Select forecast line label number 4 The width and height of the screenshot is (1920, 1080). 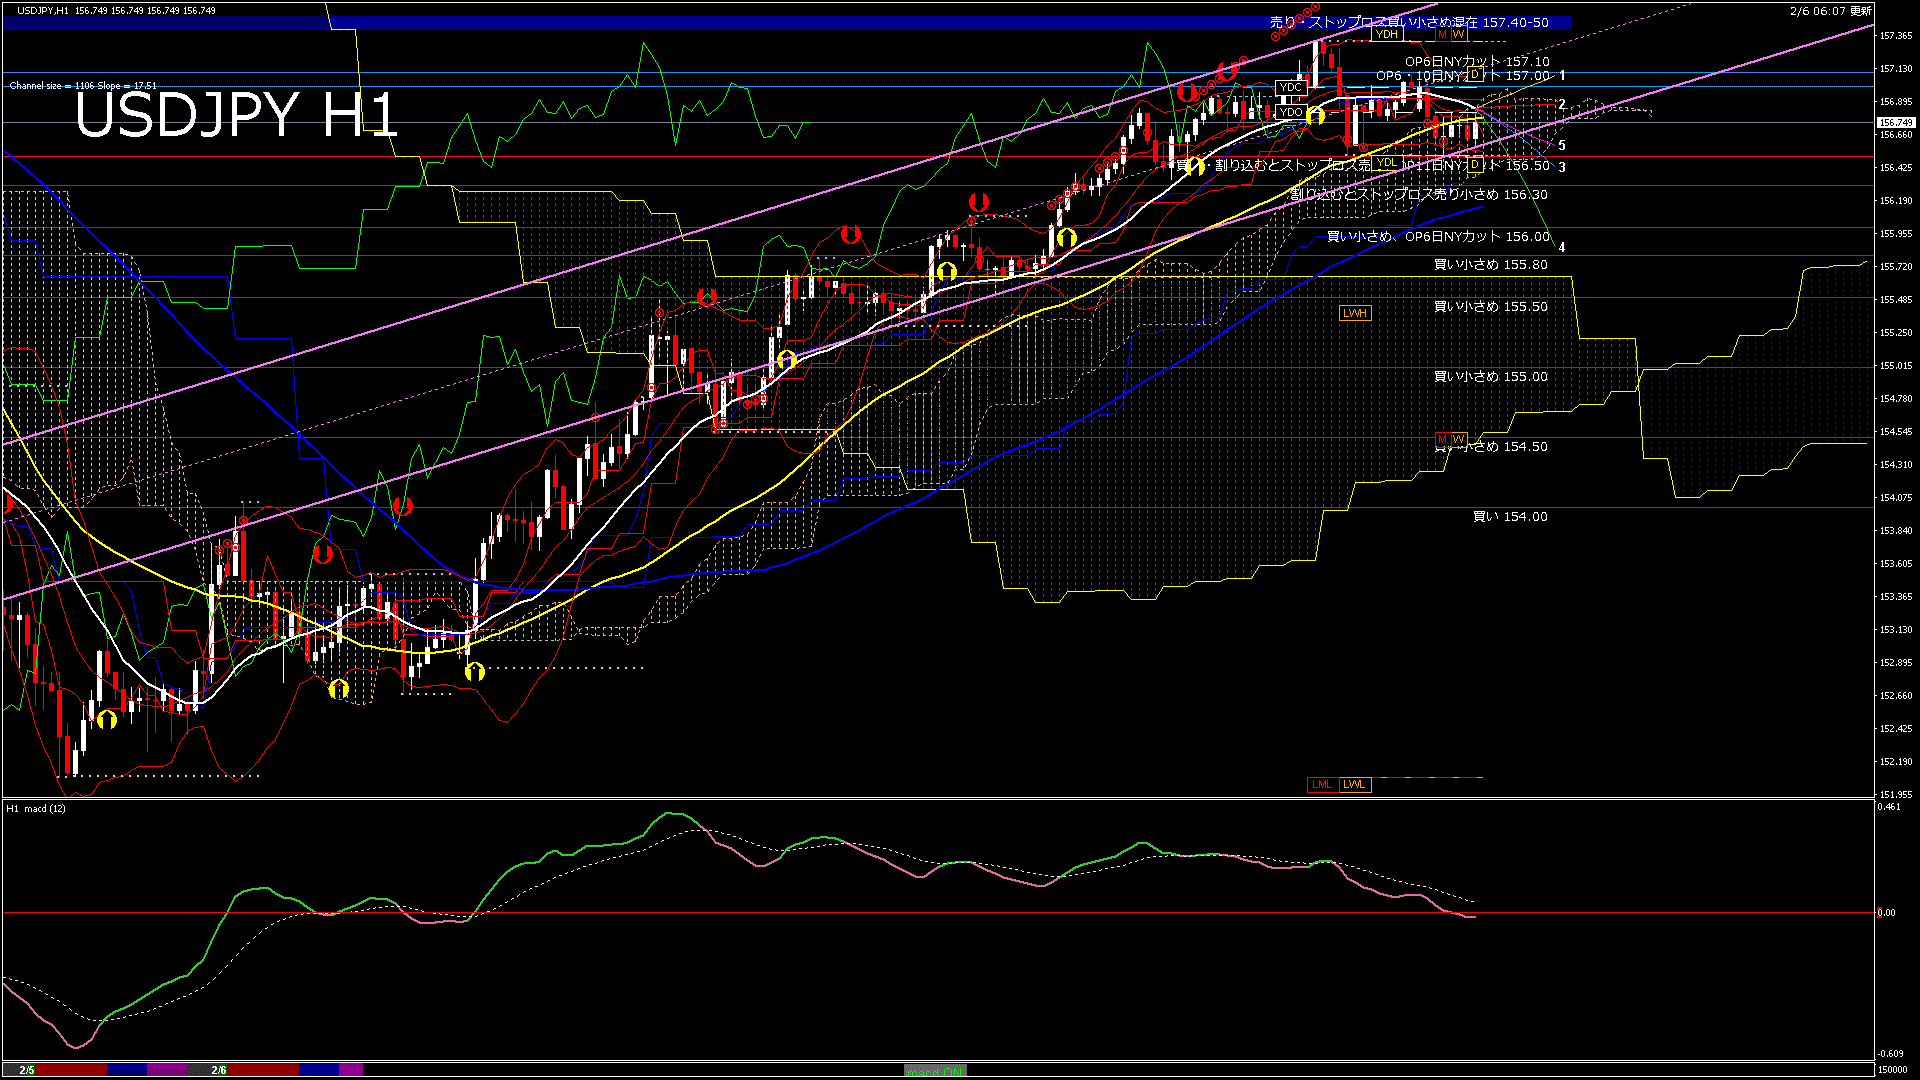[1562, 247]
